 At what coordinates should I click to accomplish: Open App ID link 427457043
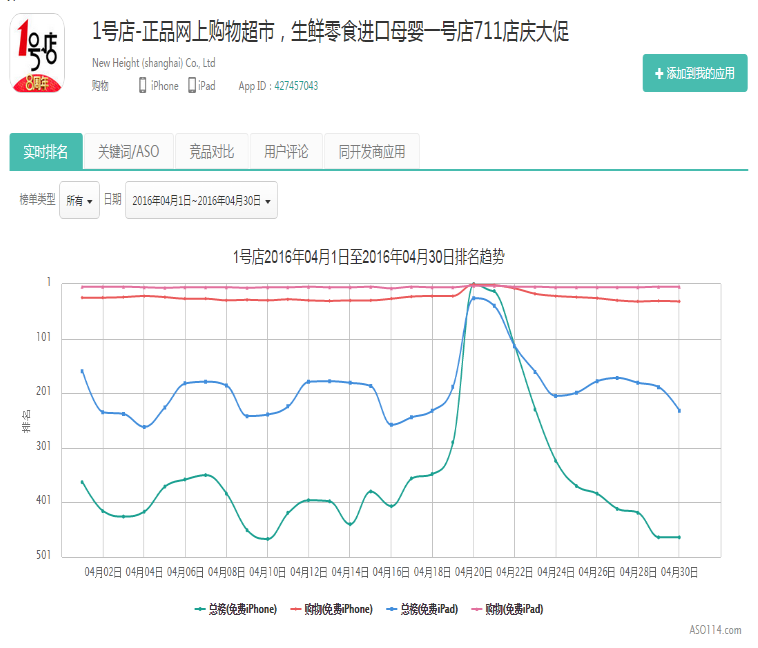click(296, 86)
